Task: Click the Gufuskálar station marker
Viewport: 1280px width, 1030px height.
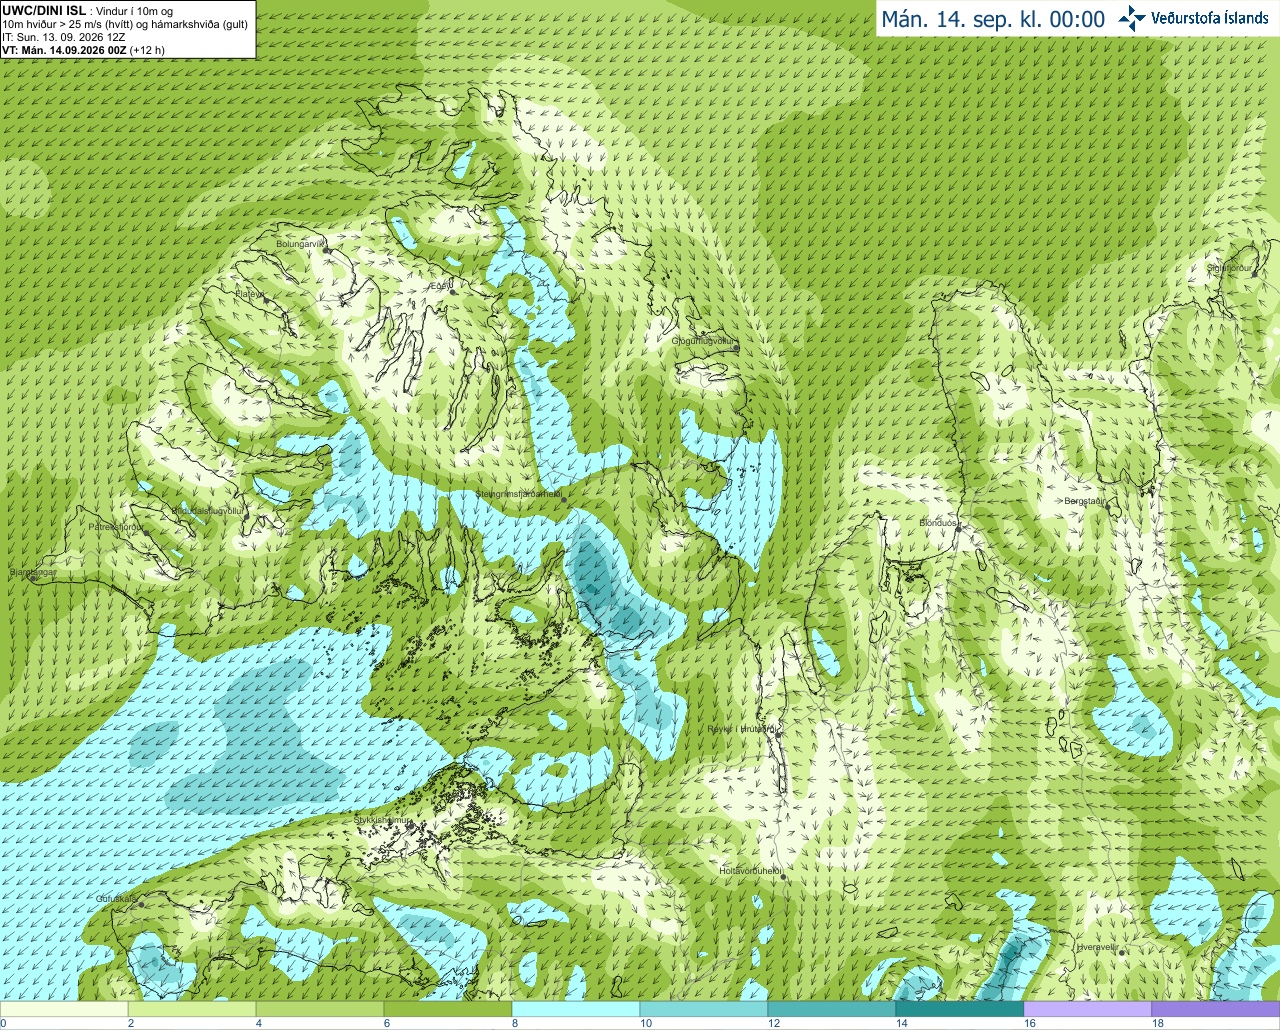Action: click(x=142, y=904)
